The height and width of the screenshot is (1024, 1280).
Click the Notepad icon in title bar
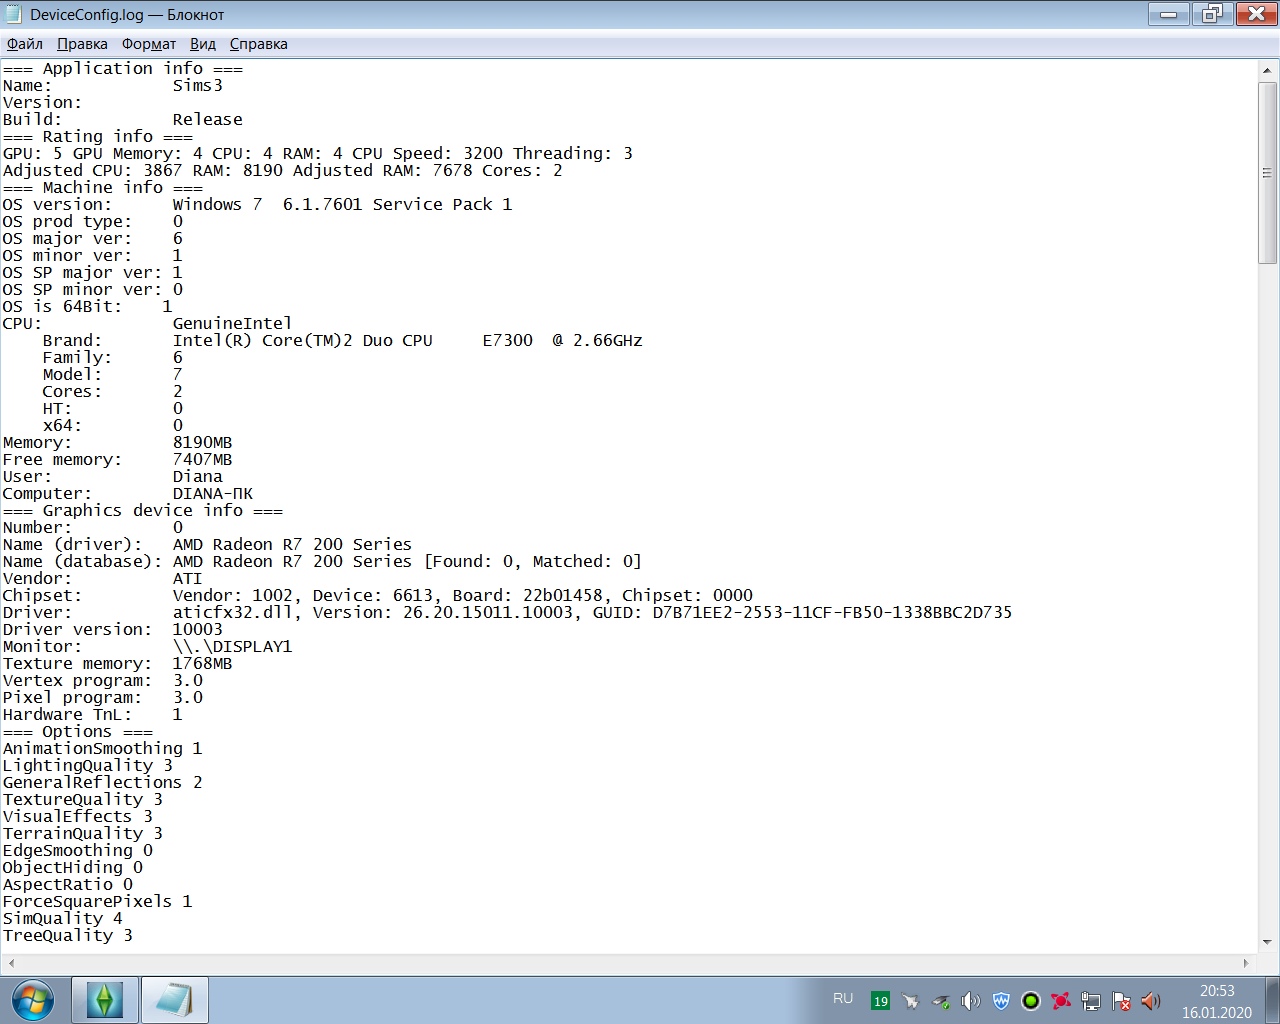(14, 15)
